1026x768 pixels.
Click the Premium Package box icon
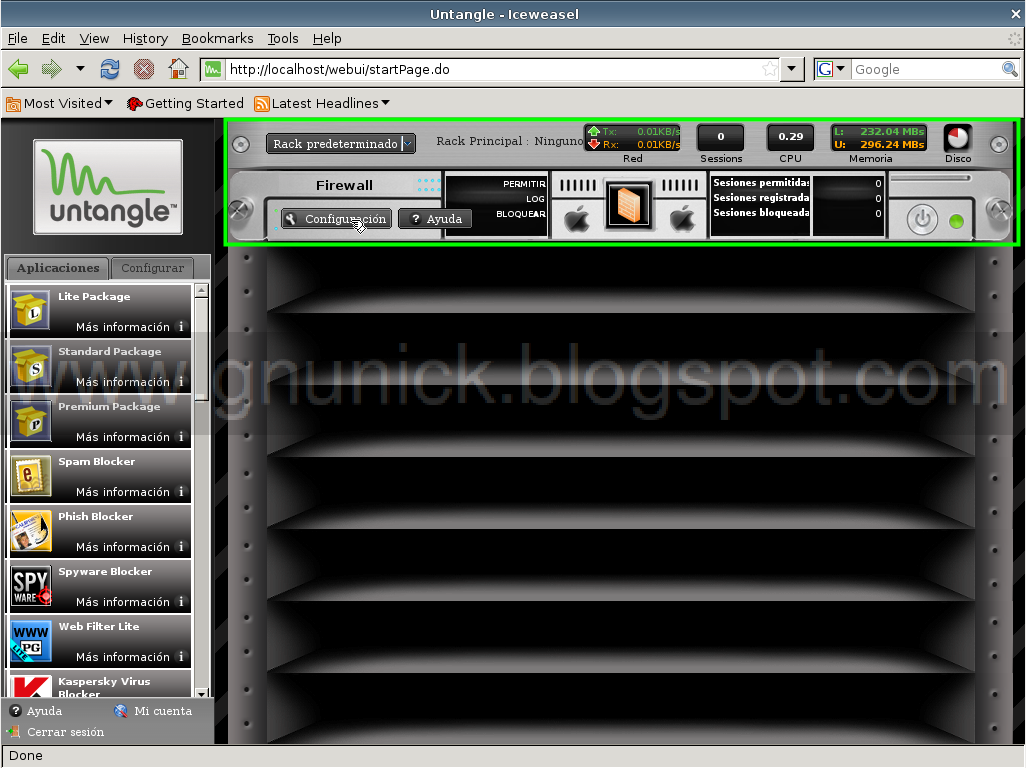[x=30, y=416]
